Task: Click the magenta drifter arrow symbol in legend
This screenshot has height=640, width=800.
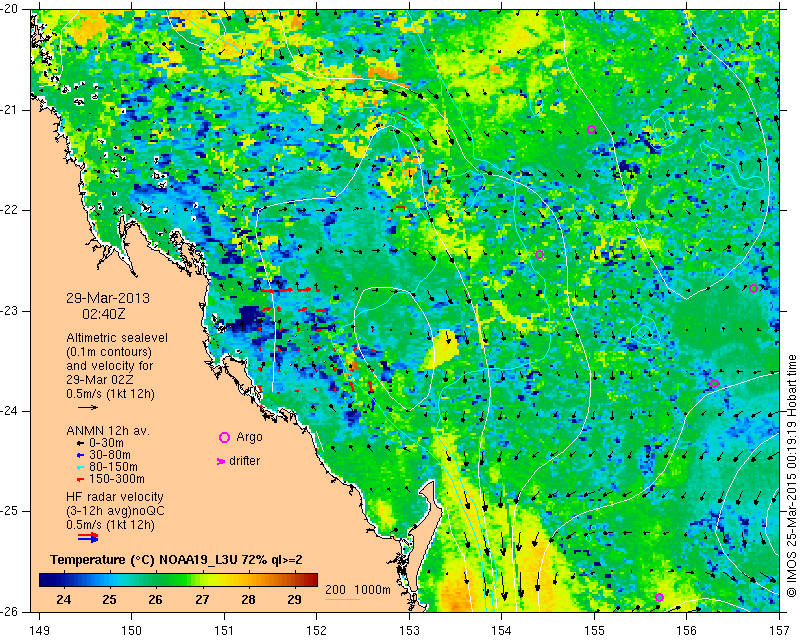Action: point(220,461)
